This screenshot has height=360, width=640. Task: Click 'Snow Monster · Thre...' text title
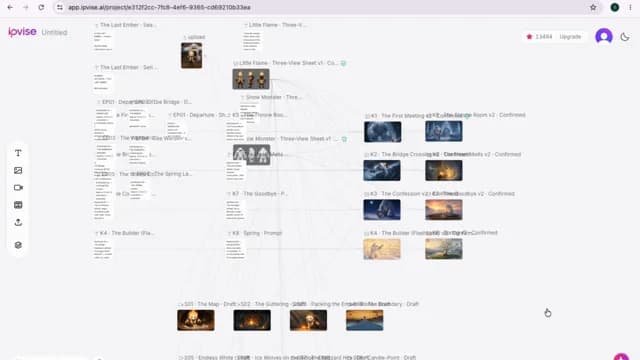273,97
